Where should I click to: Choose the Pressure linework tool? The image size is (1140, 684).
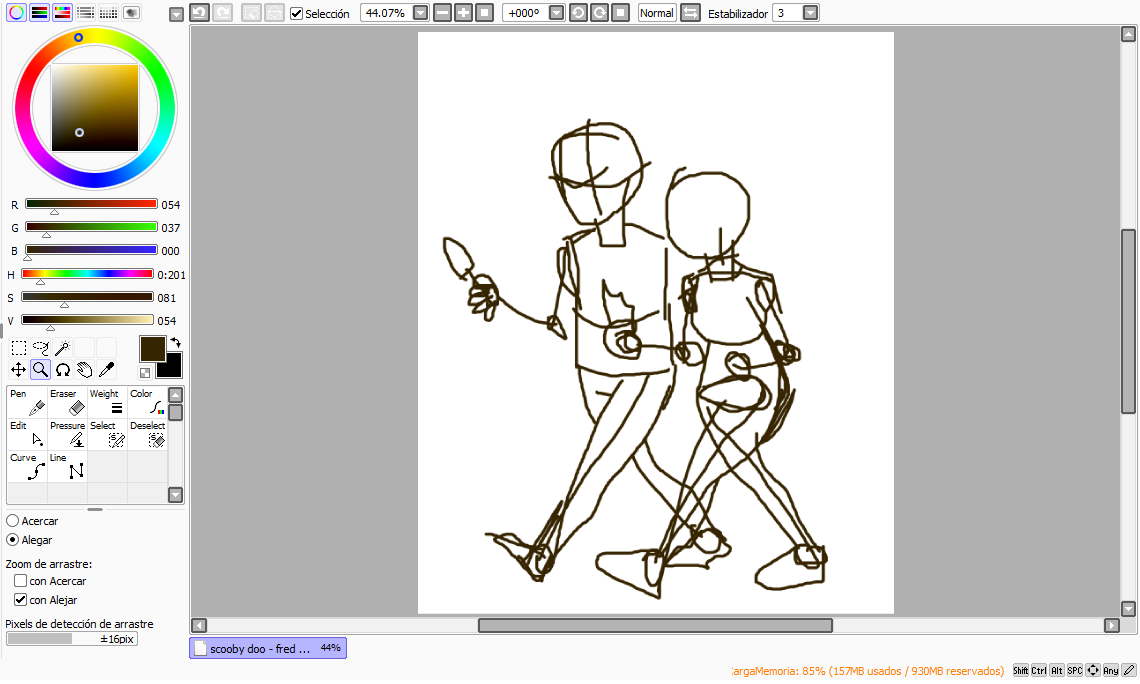(68, 434)
